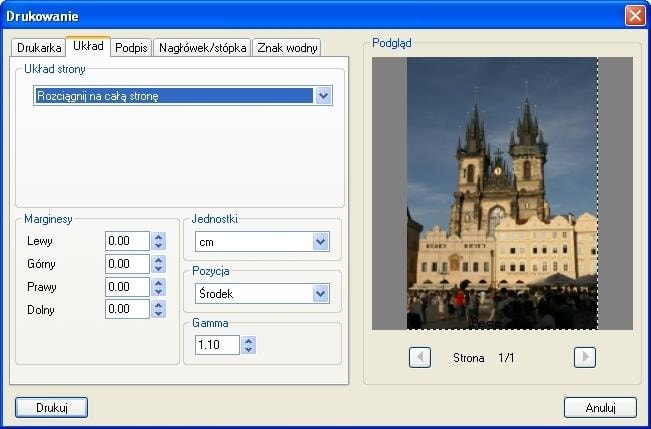Decrease Gamma with the down arrow
651x429 pixels.
click(x=248, y=349)
